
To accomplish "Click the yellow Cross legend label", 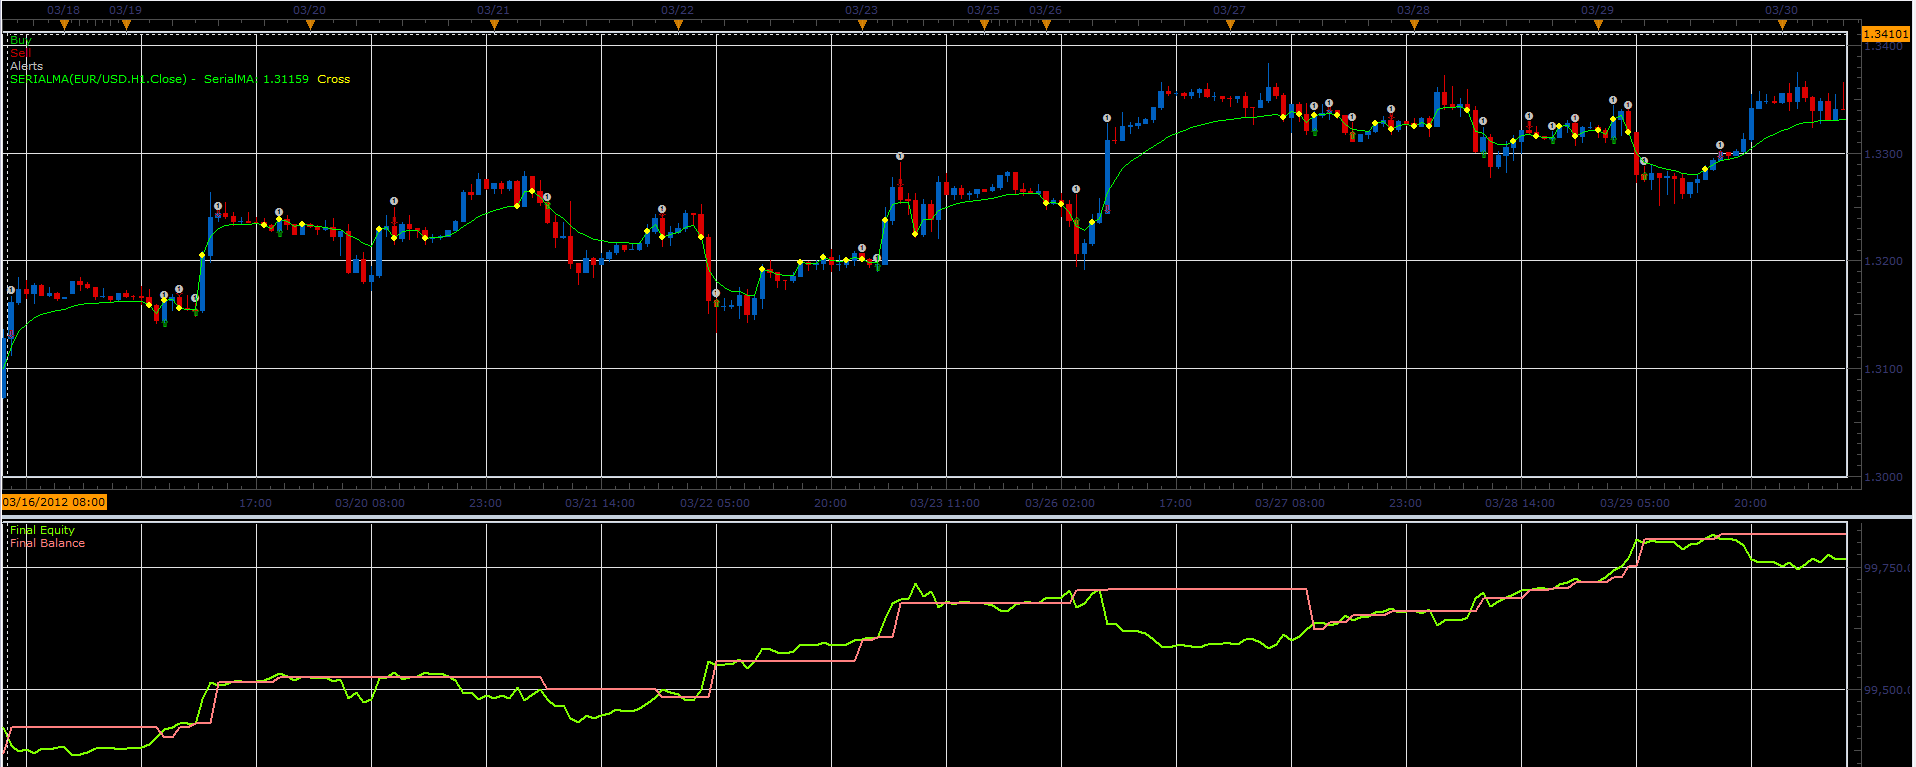I will (334, 79).
